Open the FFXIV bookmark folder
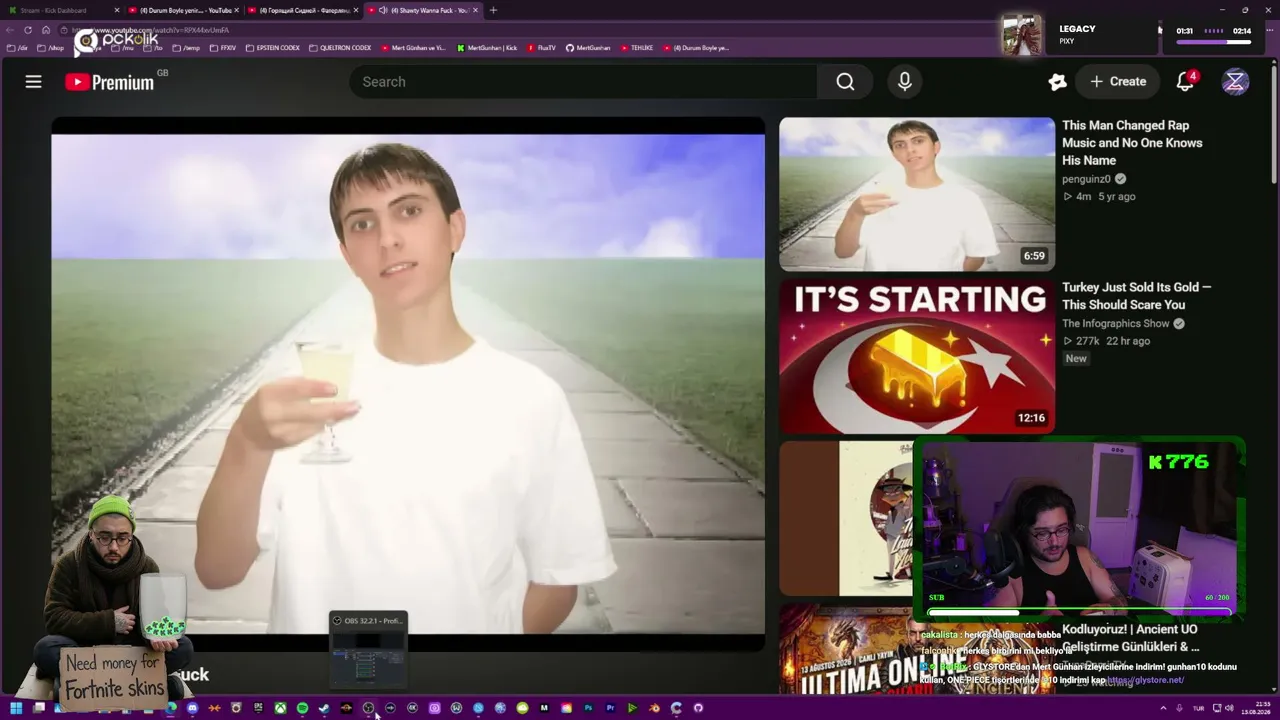Viewport: 1280px width, 720px height. point(223,48)
